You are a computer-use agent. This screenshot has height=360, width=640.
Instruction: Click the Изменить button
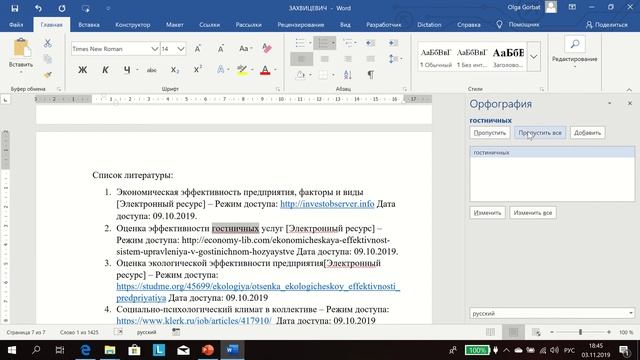coord(487,213)
